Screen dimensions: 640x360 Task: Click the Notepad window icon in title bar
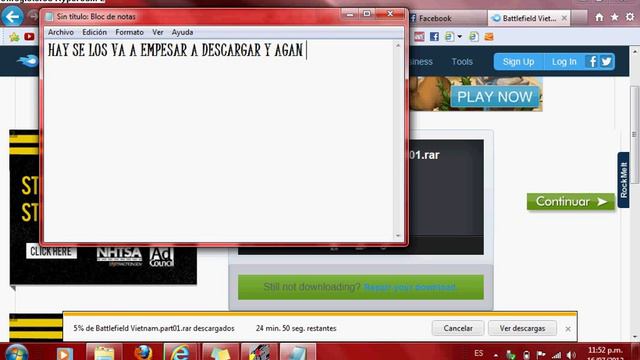point(49,17)
